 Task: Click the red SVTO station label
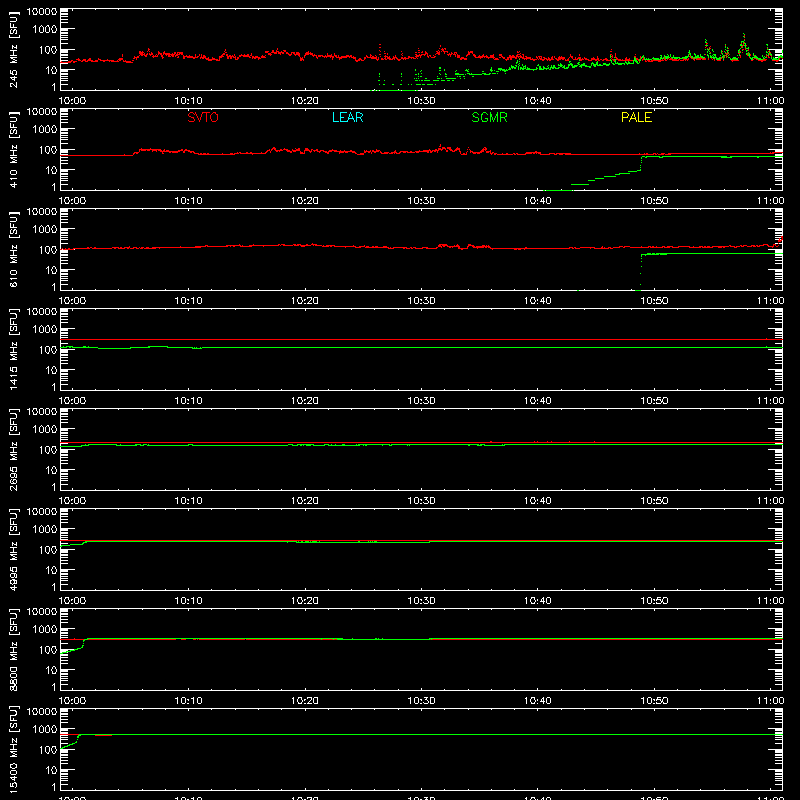click(203, 117)
